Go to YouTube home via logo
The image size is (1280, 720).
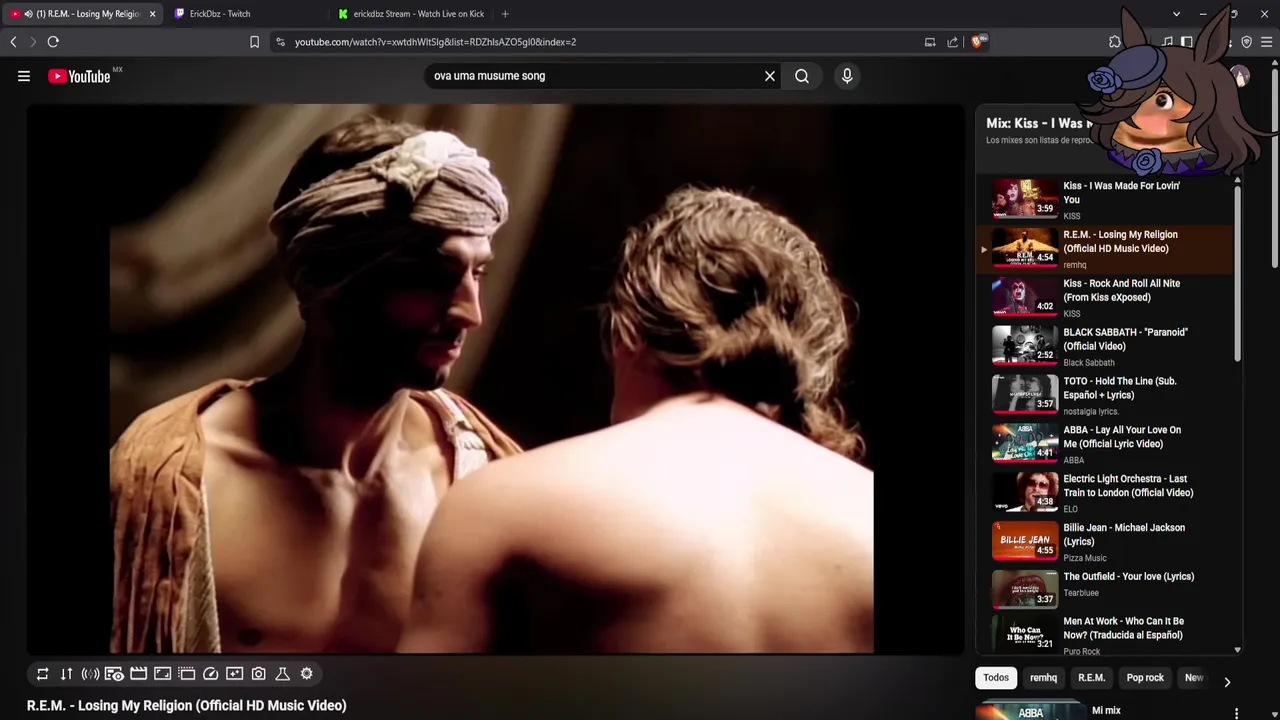coord(79,76)
